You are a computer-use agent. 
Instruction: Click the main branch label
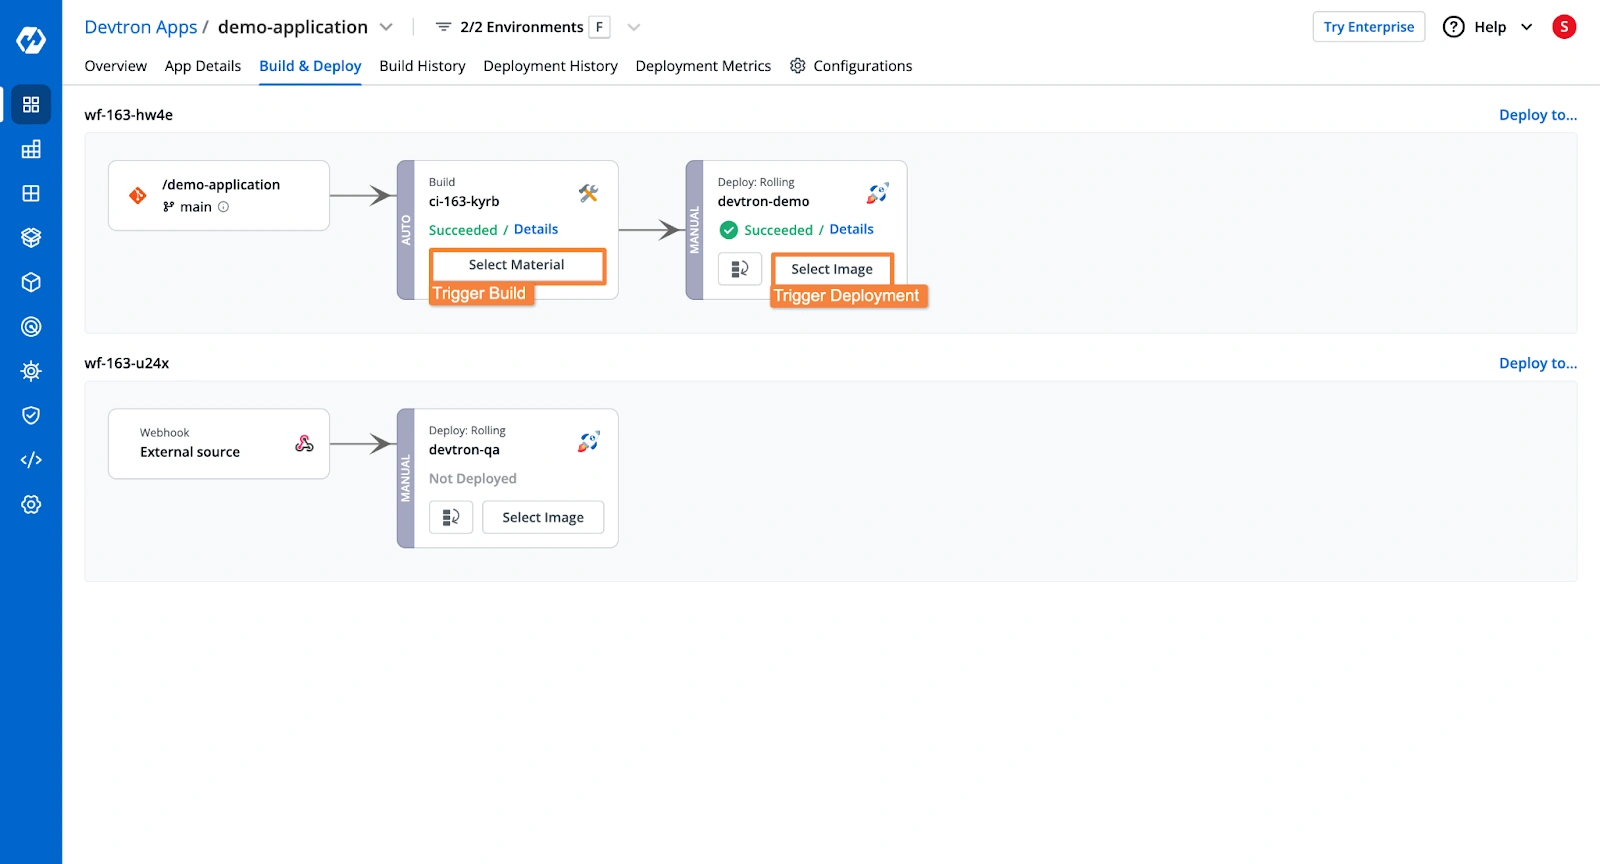(x=196, y=207)
